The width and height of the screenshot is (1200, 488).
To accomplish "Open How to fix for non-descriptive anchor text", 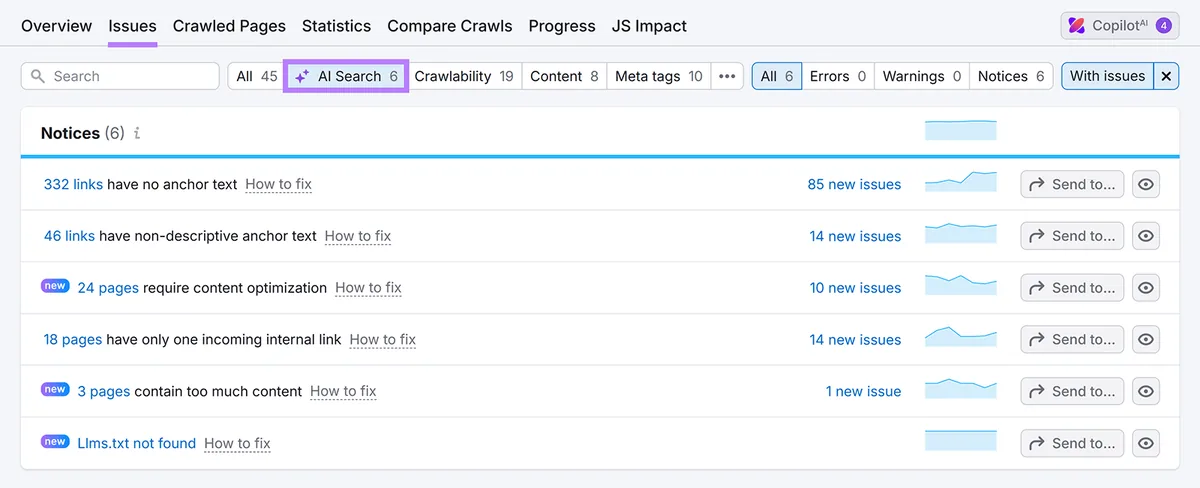I will pyautogui.click(x=358, y=236).
